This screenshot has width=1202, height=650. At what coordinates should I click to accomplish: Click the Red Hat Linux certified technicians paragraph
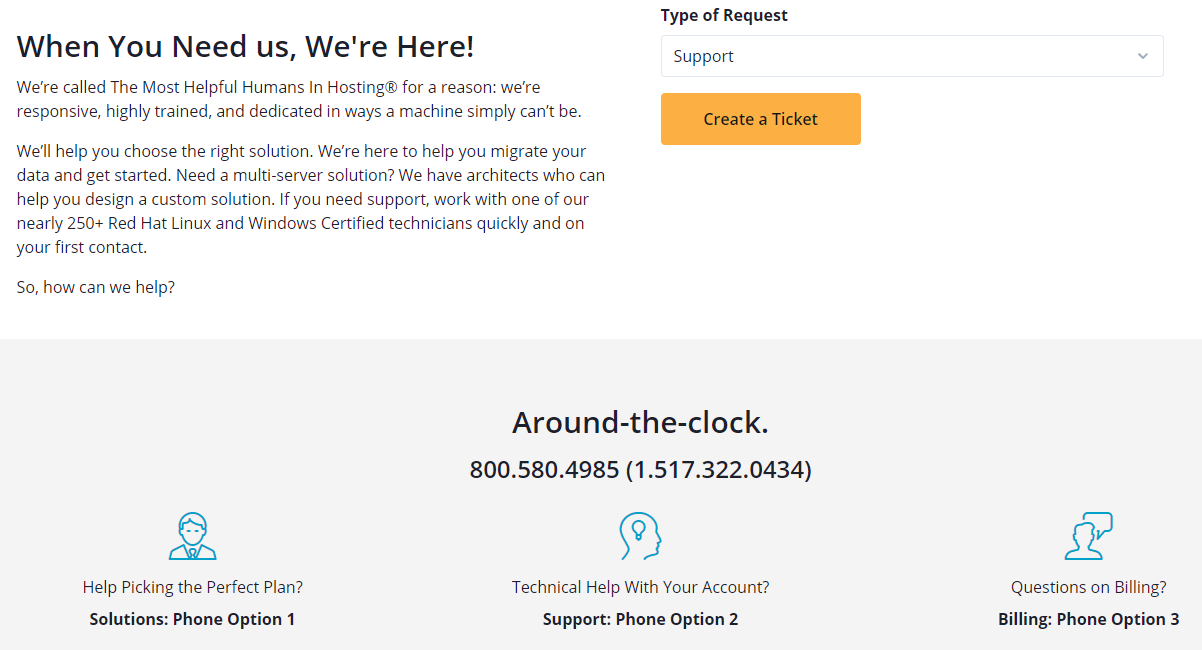click(311, 199)
